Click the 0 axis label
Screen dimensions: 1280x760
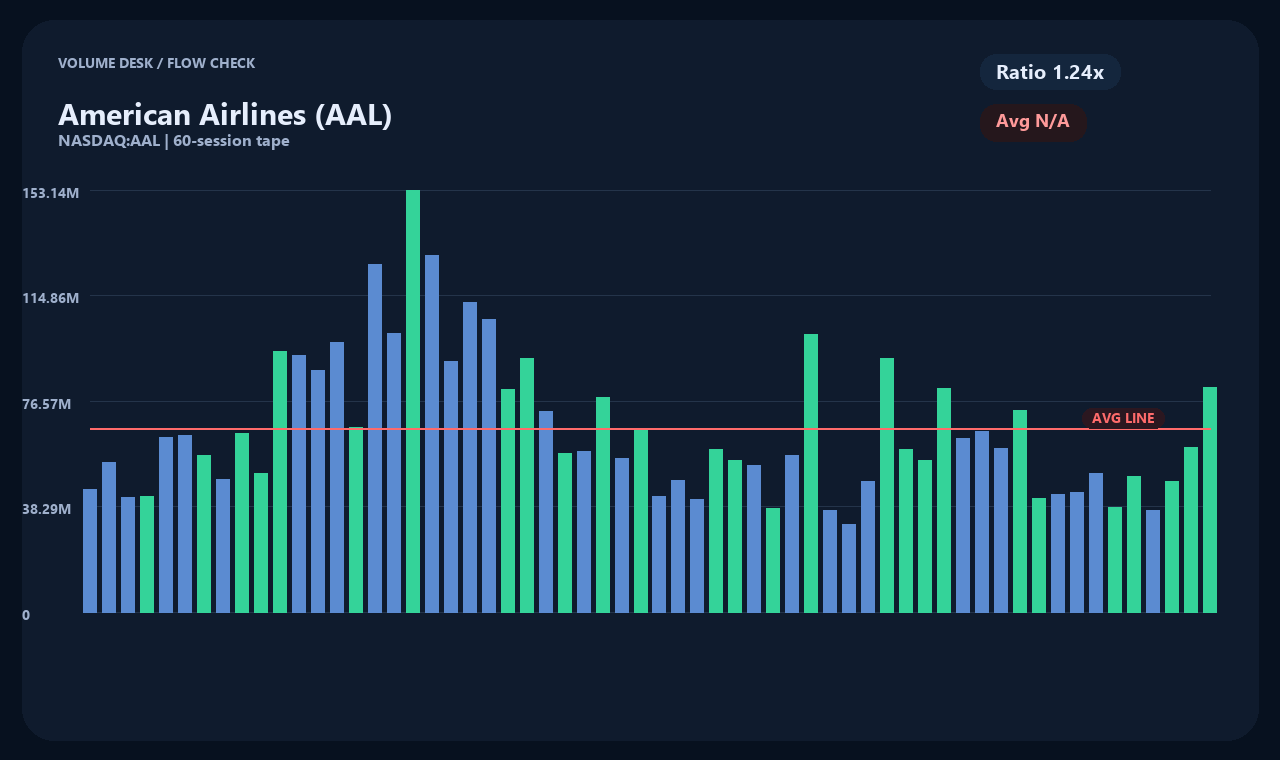(26, 615)
